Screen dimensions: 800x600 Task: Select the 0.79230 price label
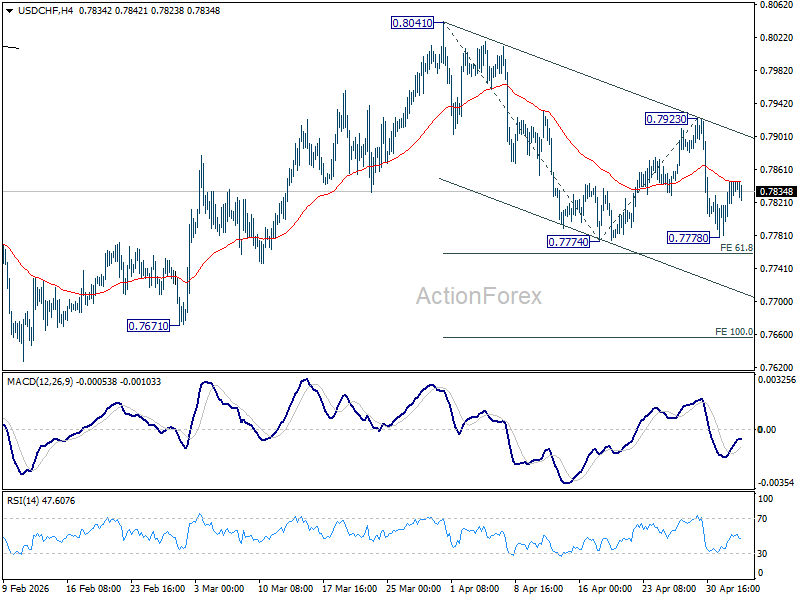pos(666,119)
